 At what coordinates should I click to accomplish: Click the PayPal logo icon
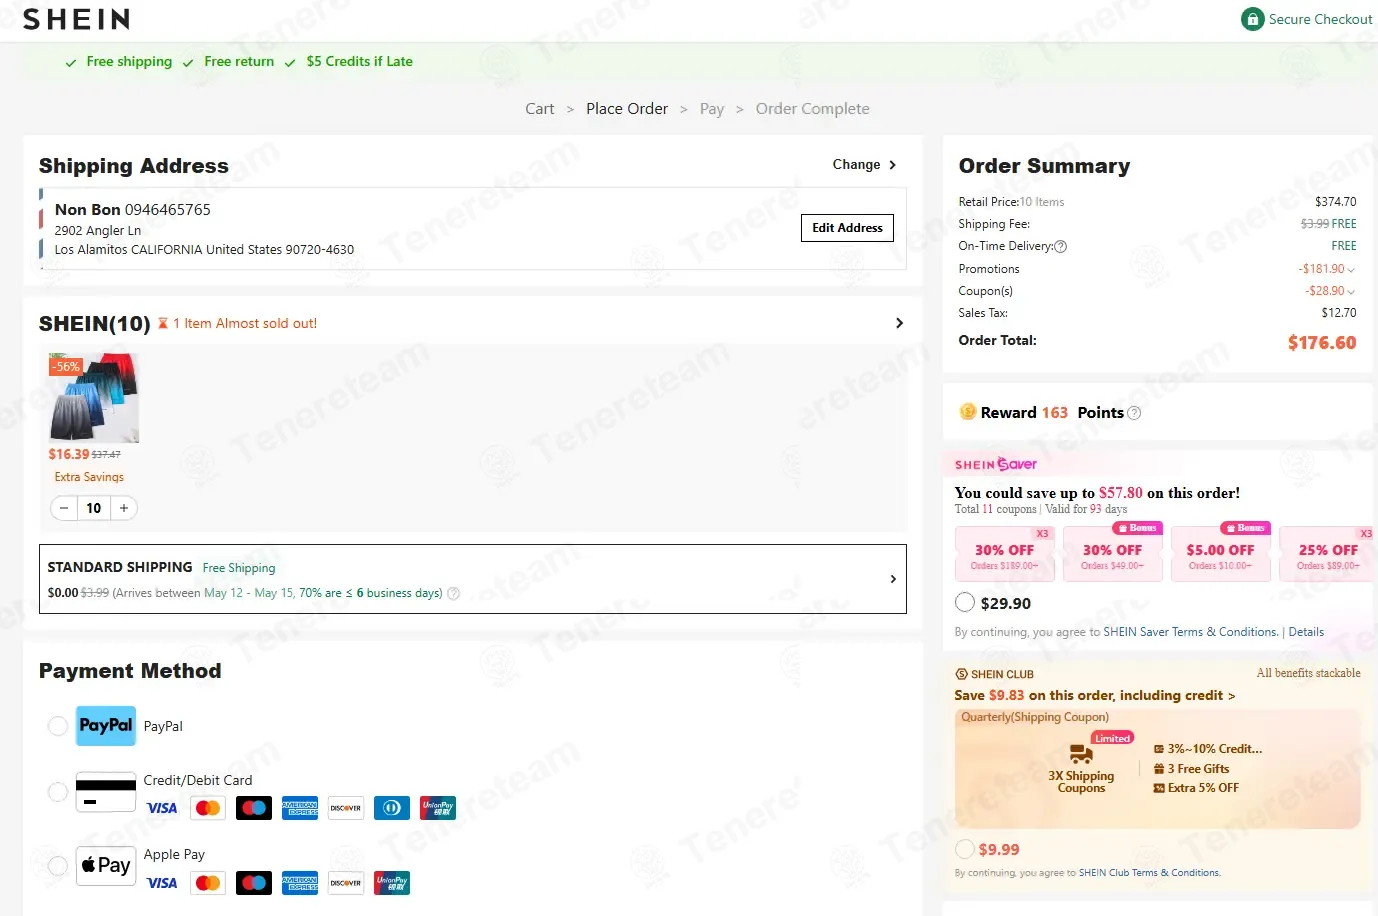click(x=106, y=726)
